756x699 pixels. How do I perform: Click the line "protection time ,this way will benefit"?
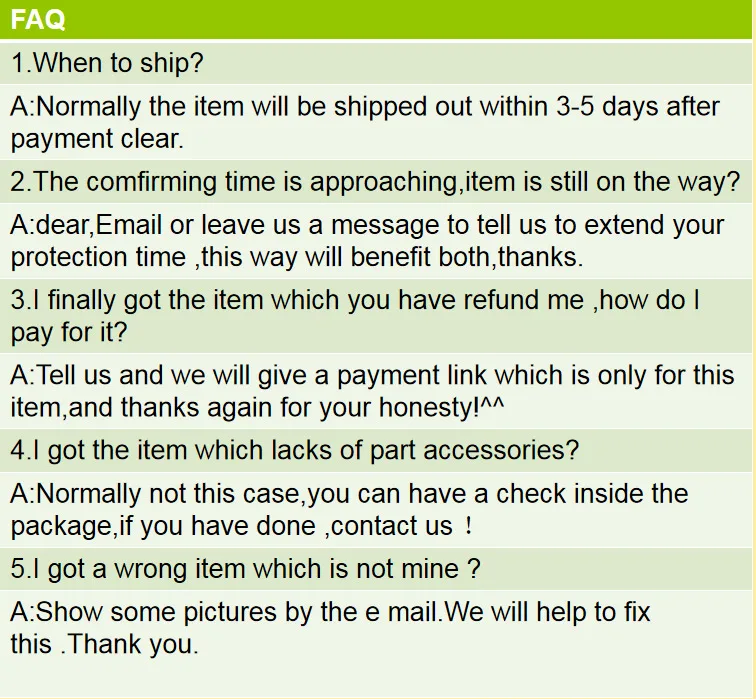tap(297, 257)
